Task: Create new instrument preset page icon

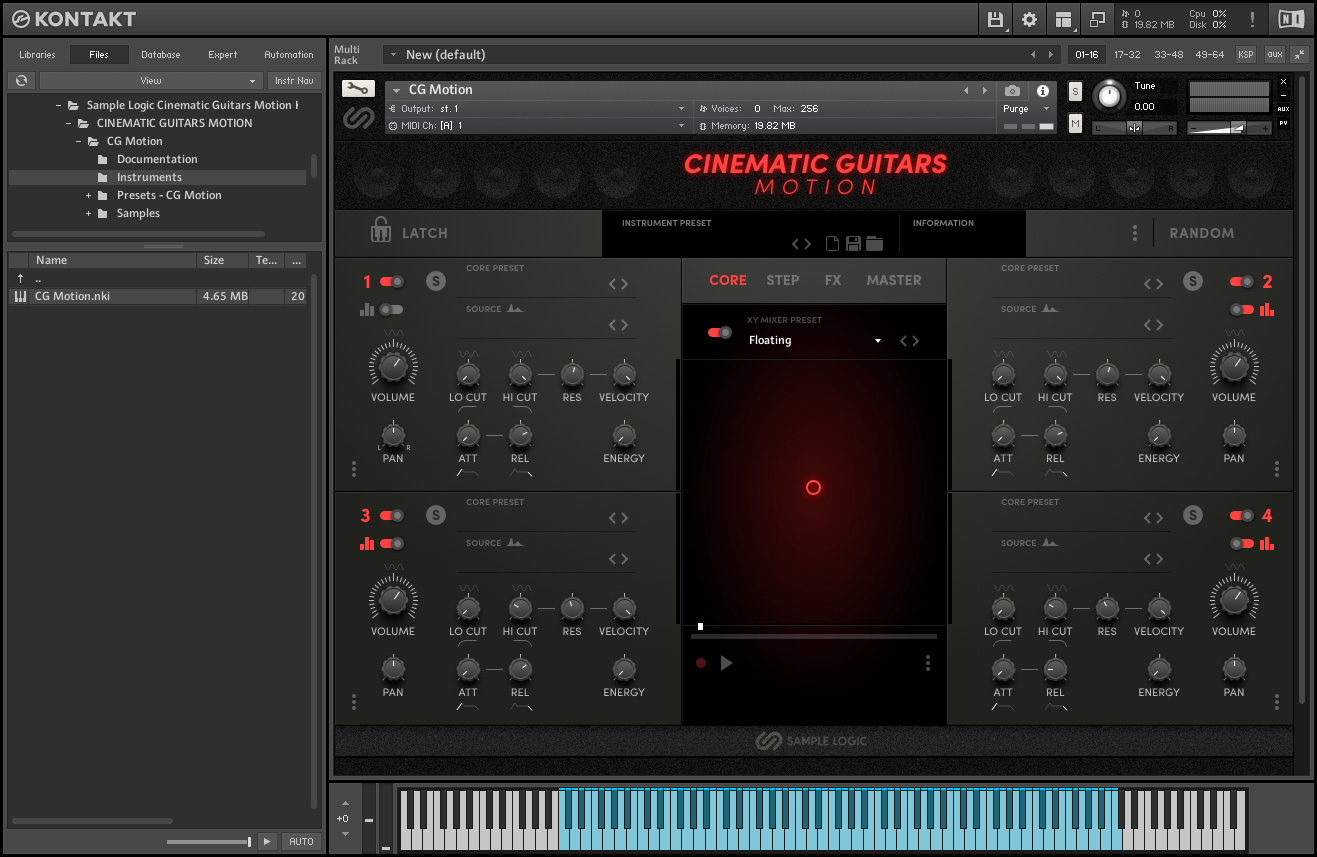Action: 832,243
